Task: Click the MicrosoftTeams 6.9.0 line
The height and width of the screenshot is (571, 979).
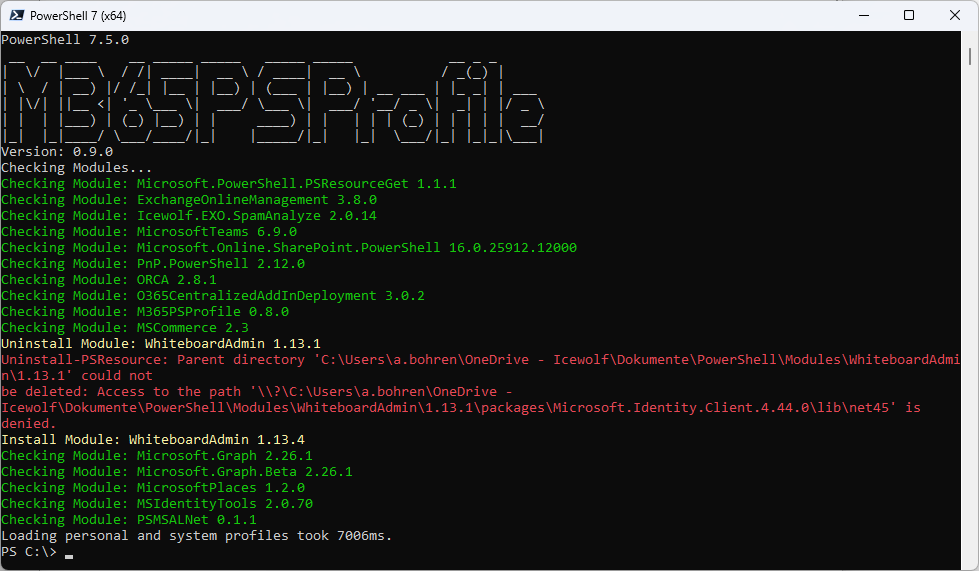Action: coord(149,232)
